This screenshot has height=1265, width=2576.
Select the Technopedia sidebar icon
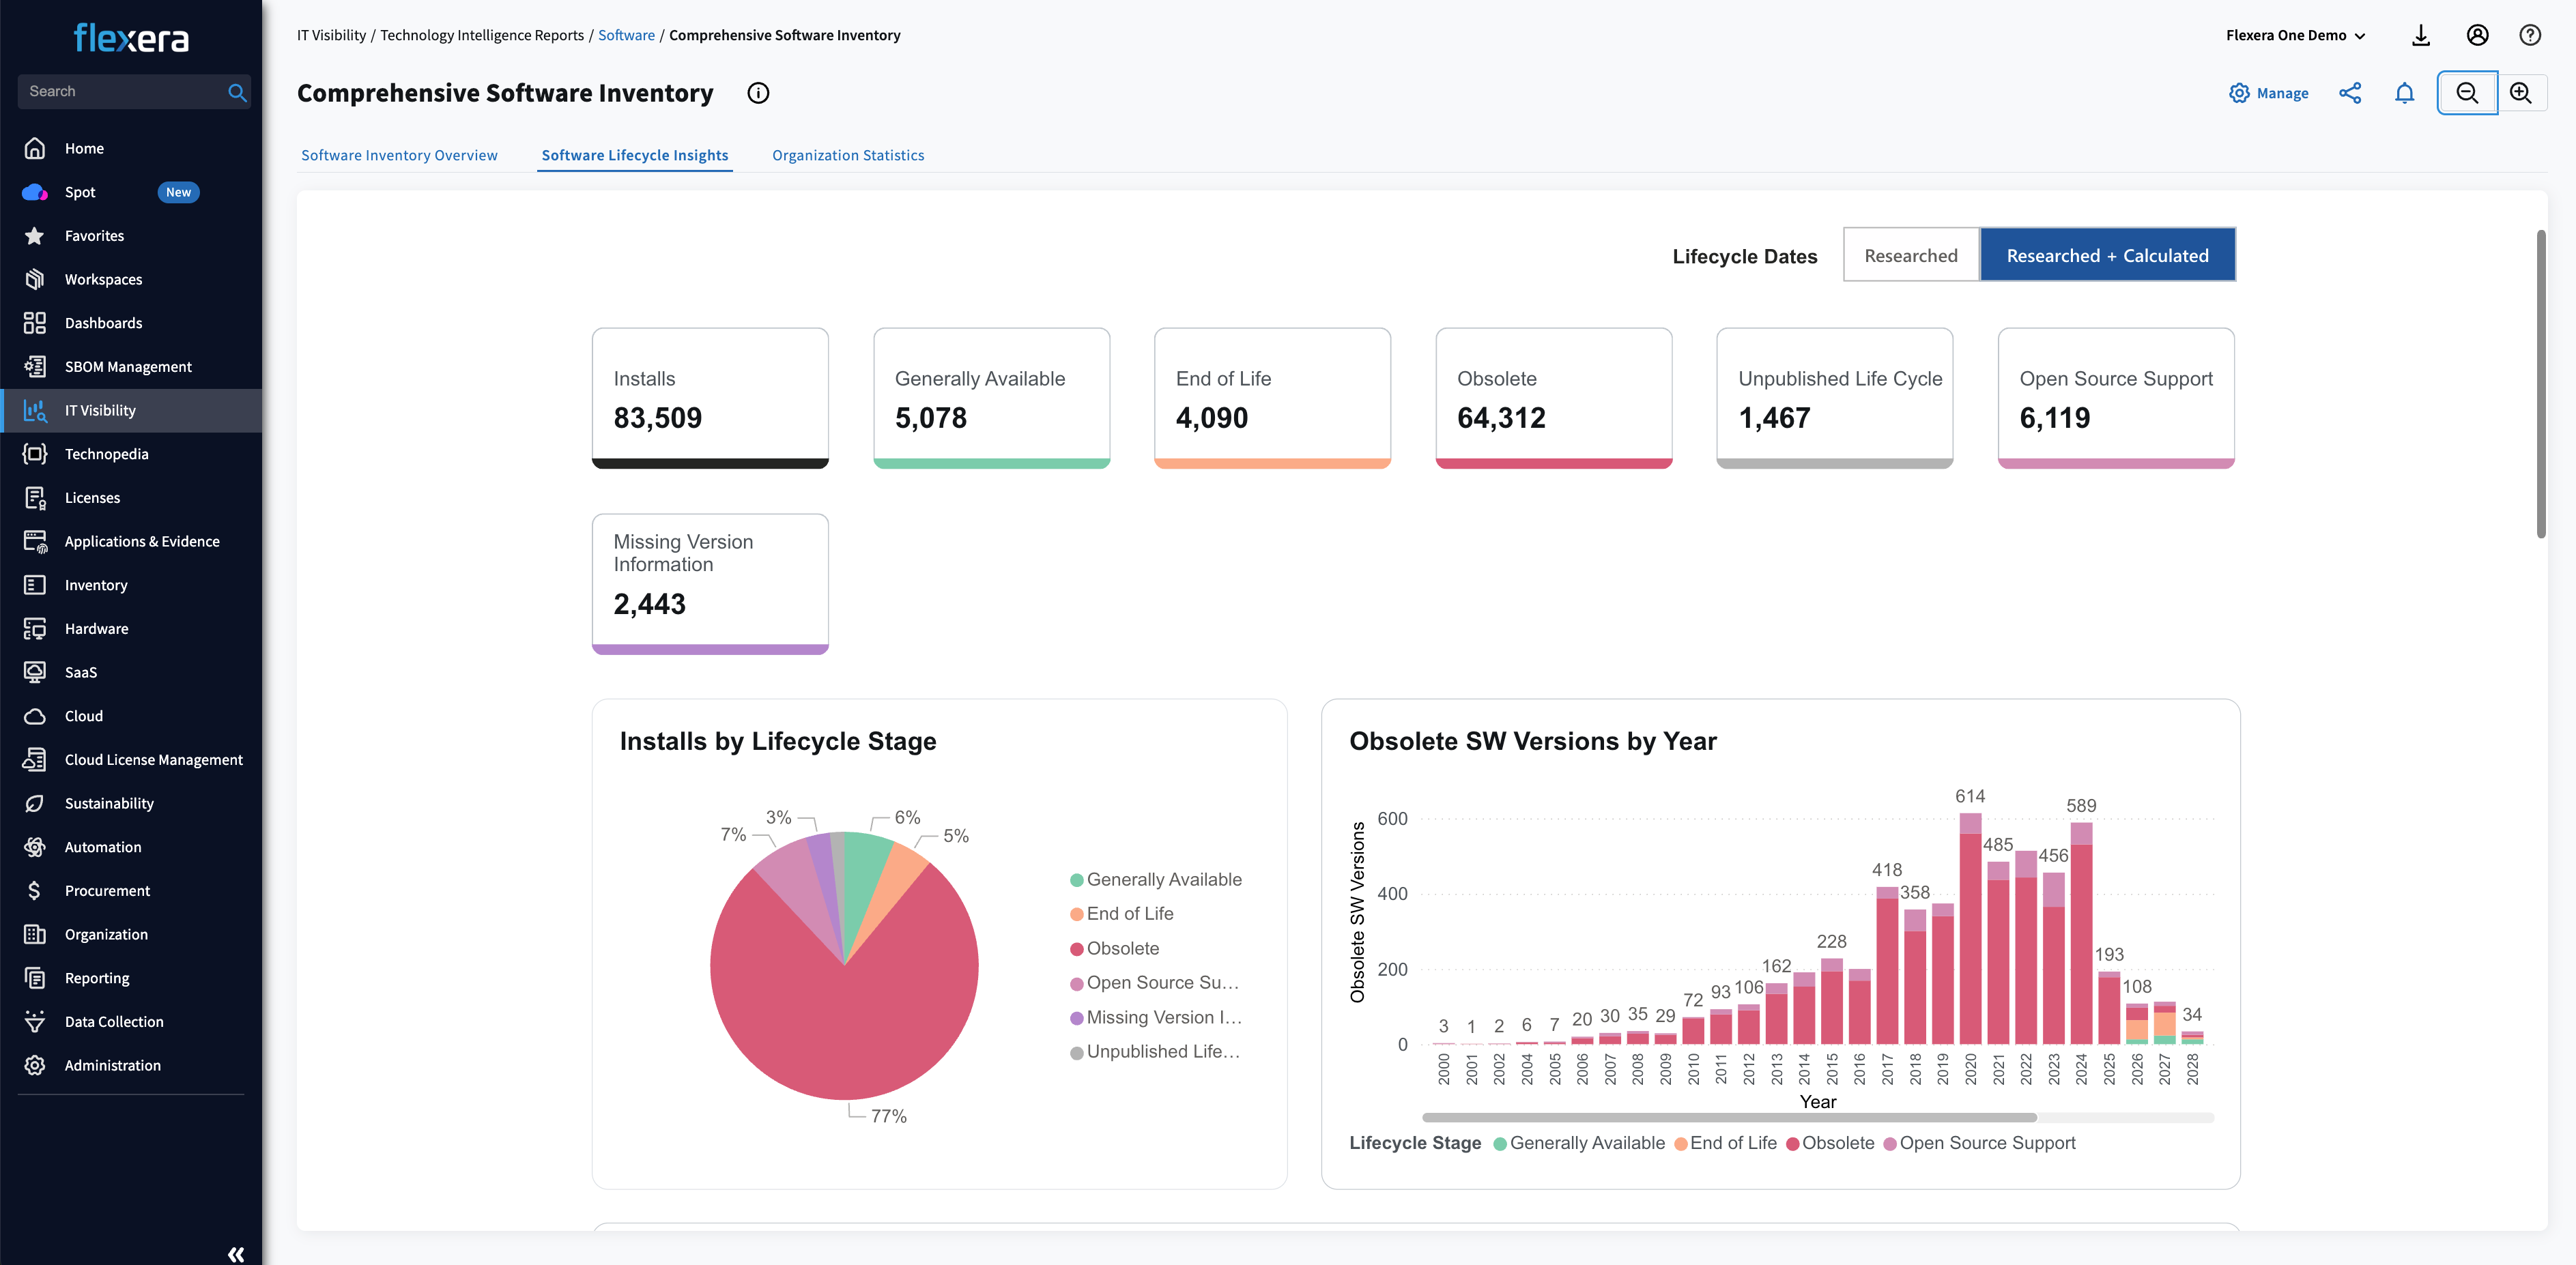pos(34,453)
